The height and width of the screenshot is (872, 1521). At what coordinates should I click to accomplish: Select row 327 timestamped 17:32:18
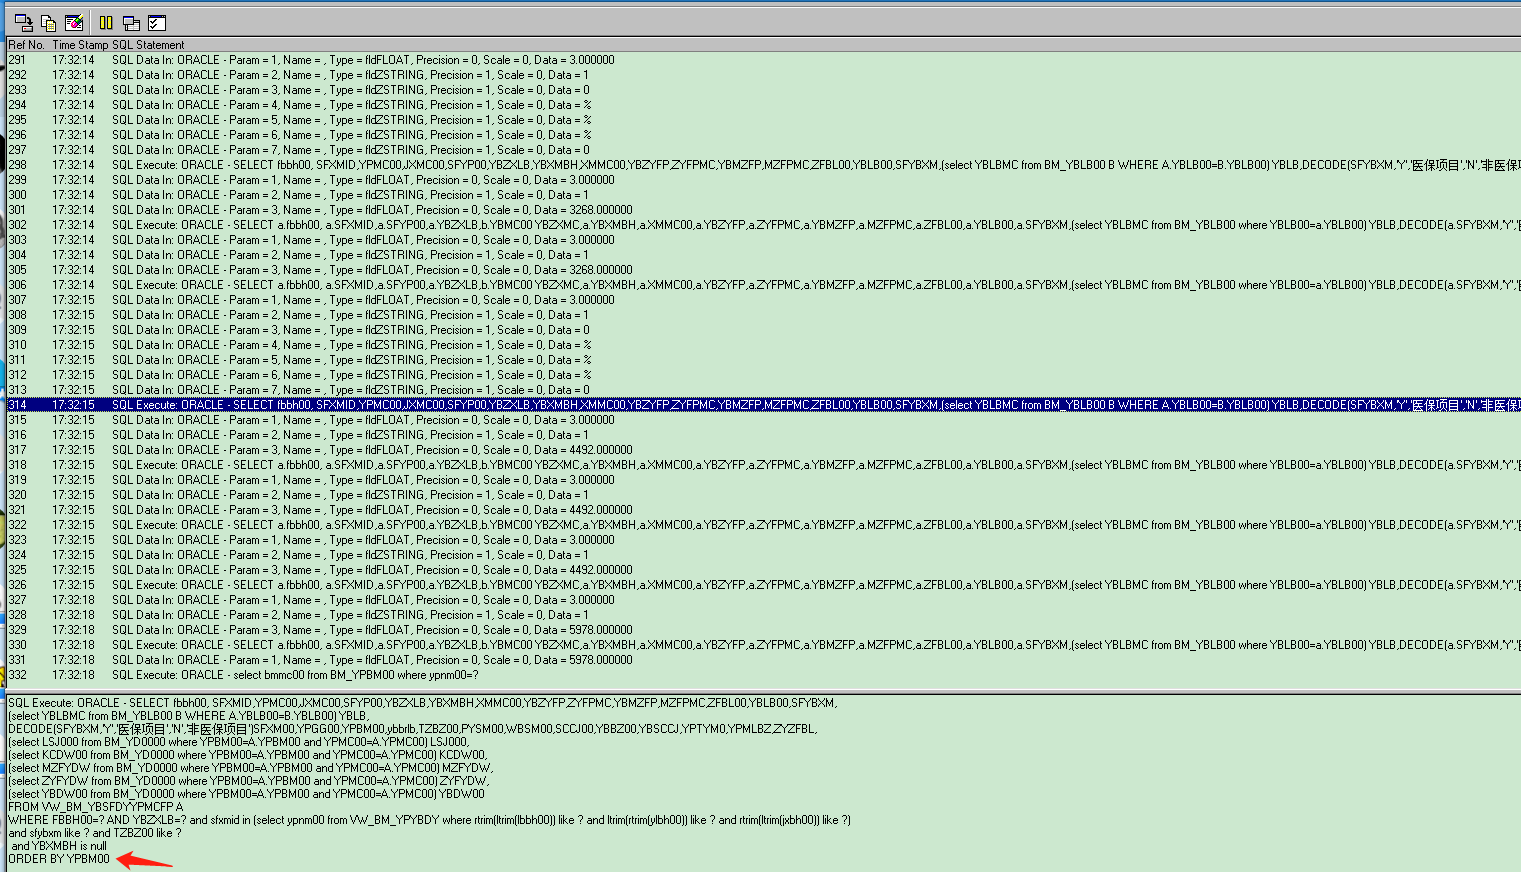764,600
